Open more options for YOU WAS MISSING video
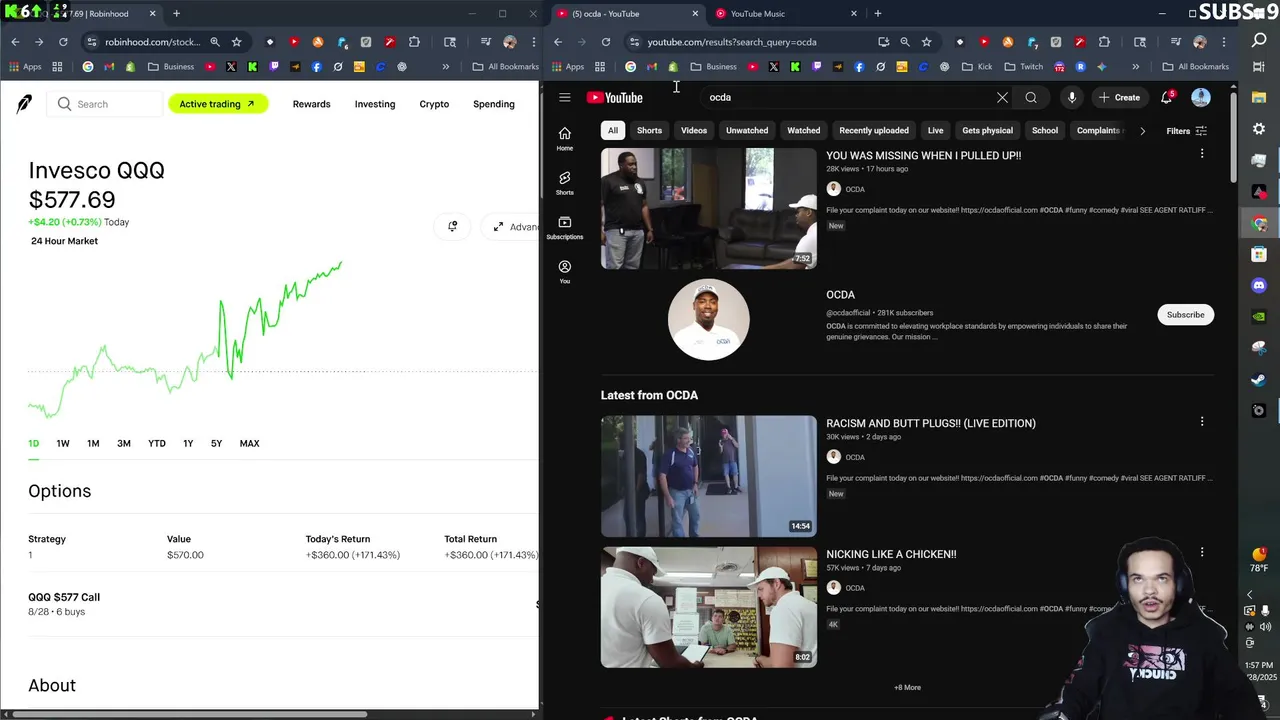The height and width of the screenshot is (720, 1280). (1202, 154)
